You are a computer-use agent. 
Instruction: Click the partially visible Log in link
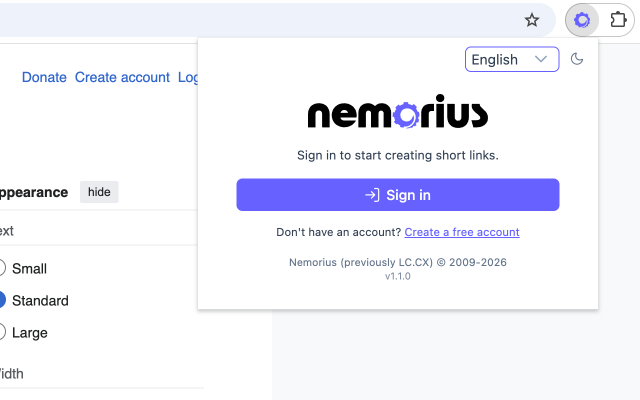pyautogui.click(x=188, y=78)
